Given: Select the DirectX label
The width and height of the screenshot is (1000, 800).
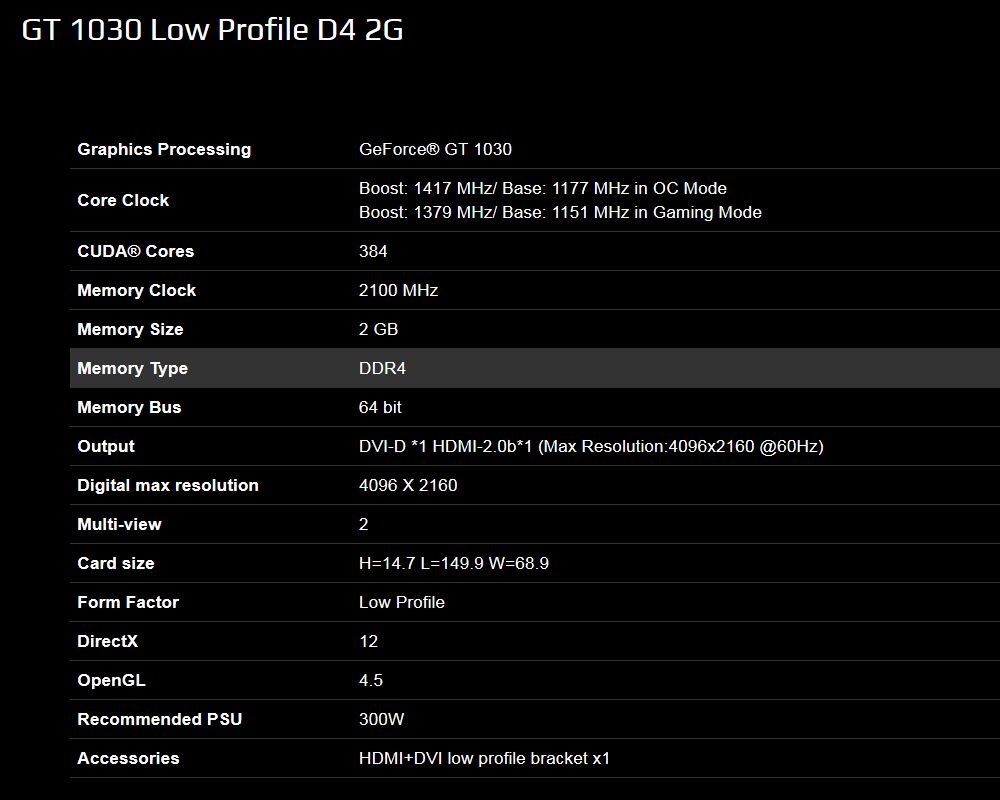Looking at the screenshot, I should click(x=107, y=641).
